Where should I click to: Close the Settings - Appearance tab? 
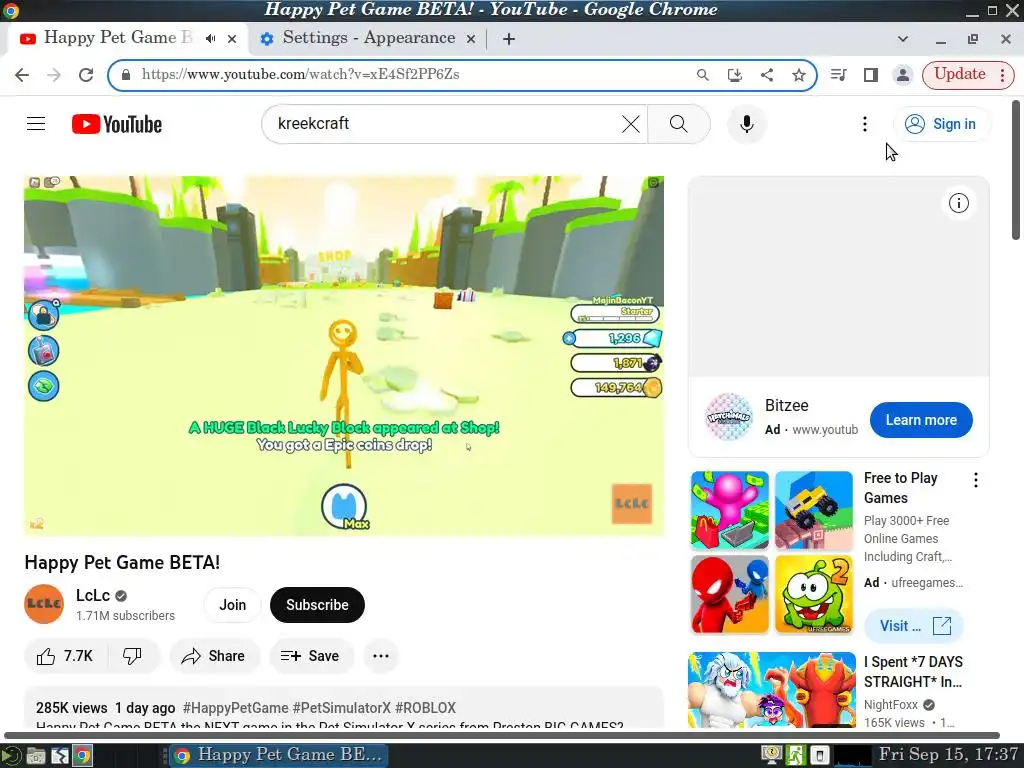[x=470, y=39]
